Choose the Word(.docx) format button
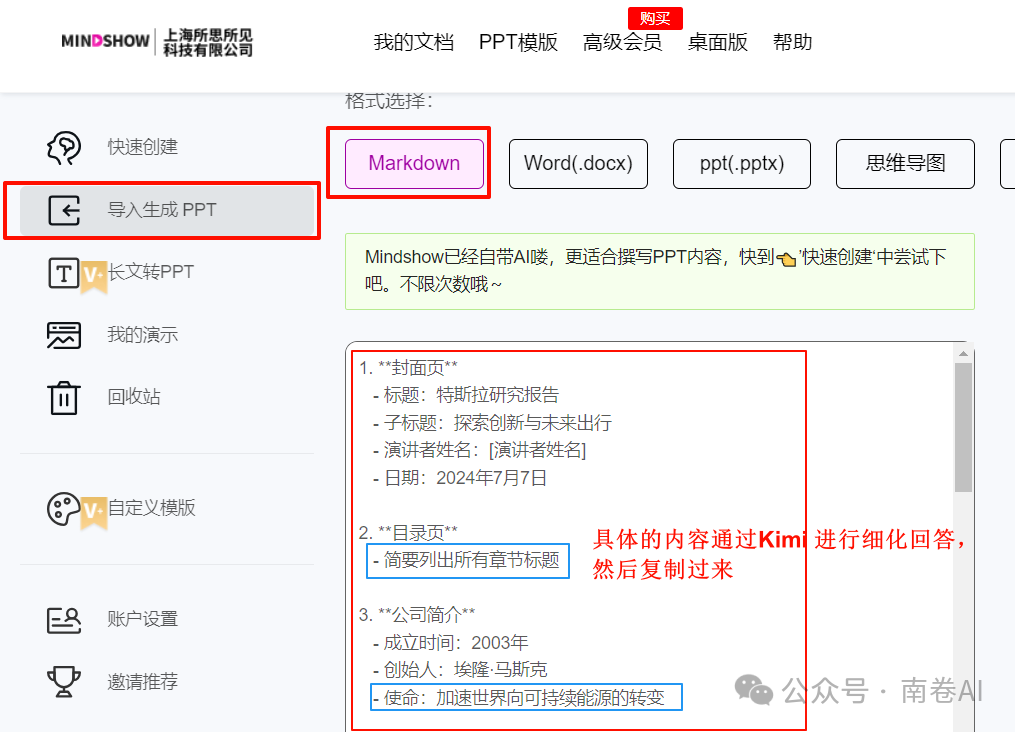The image size is (1015, 732). (578, 164)
